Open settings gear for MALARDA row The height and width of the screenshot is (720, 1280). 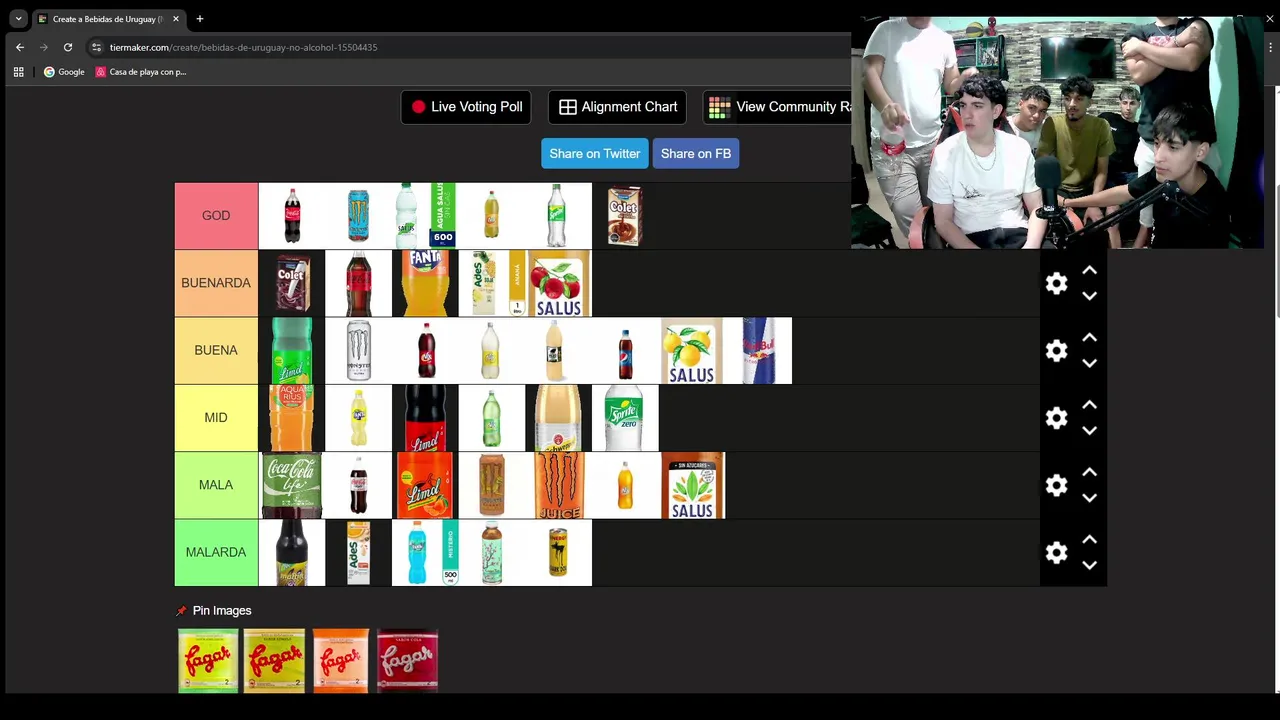tap(1056, 552)
